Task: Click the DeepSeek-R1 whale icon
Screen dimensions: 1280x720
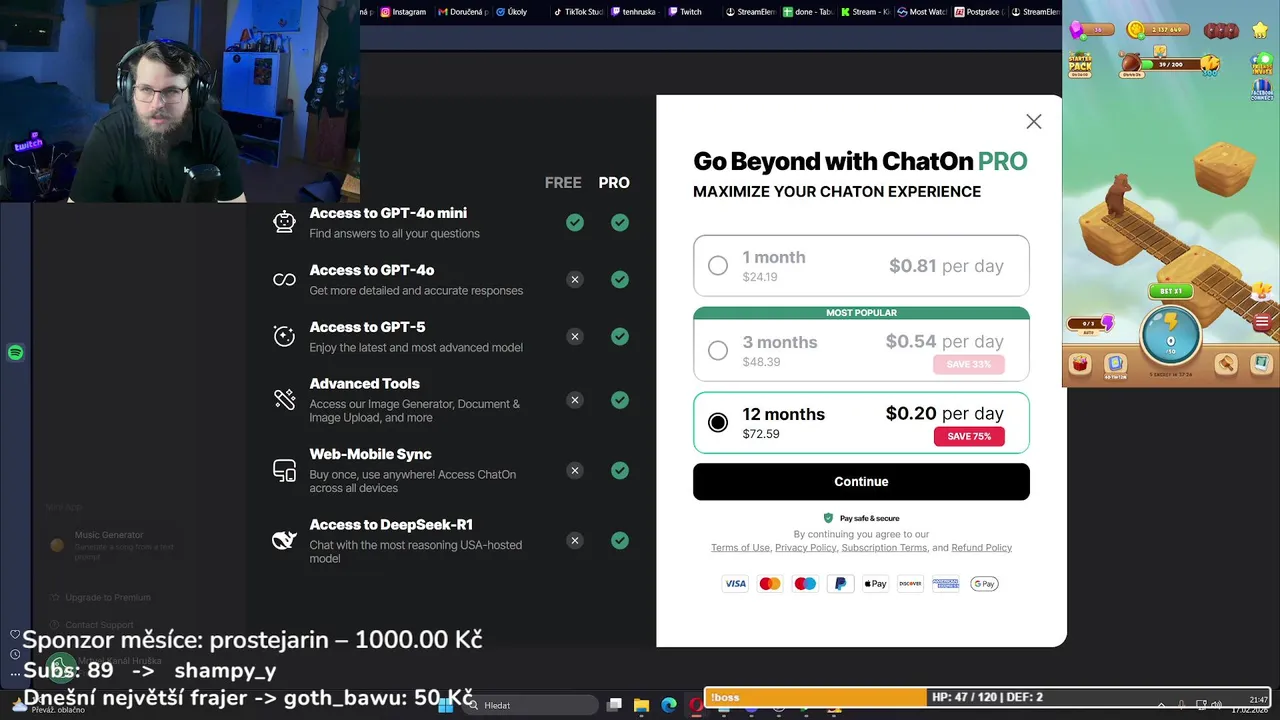Action: point(284,540)
